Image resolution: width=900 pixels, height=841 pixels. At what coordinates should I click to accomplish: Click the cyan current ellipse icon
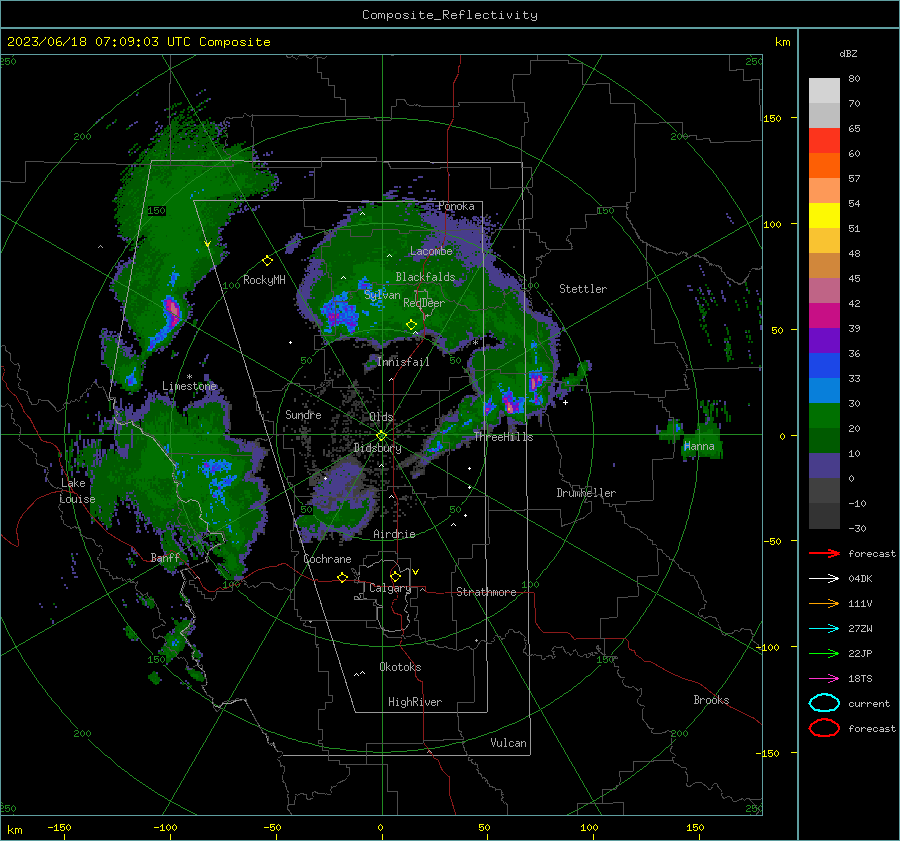tap(824, 703)
